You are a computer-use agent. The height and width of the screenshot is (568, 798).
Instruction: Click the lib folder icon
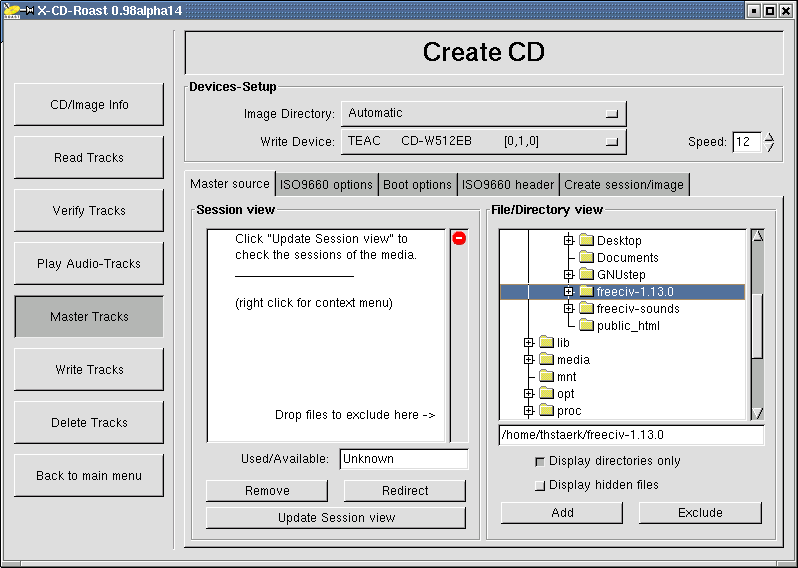547,342
